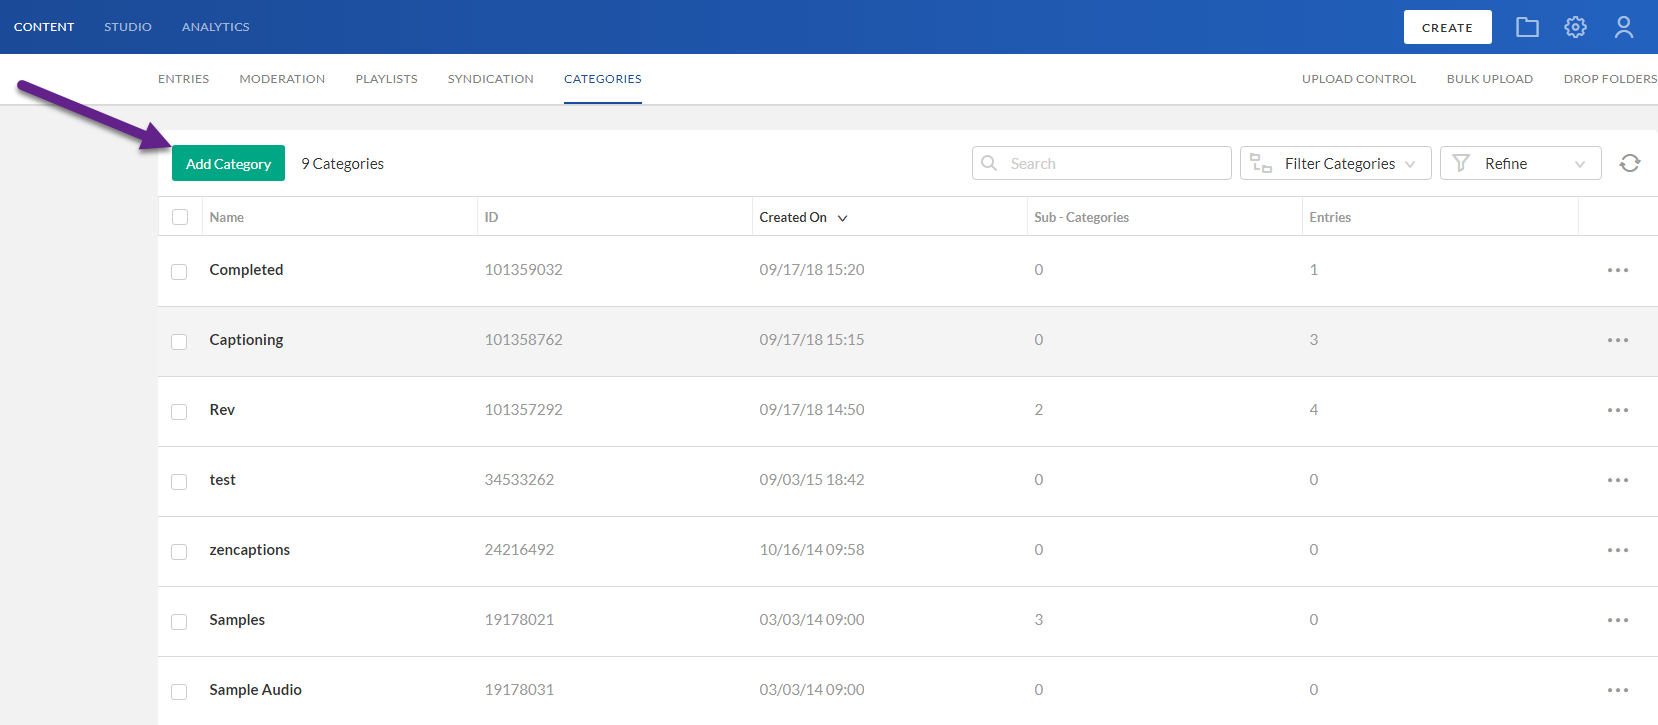
Task: Open the Playlists tab
Action: coord(387,79)
